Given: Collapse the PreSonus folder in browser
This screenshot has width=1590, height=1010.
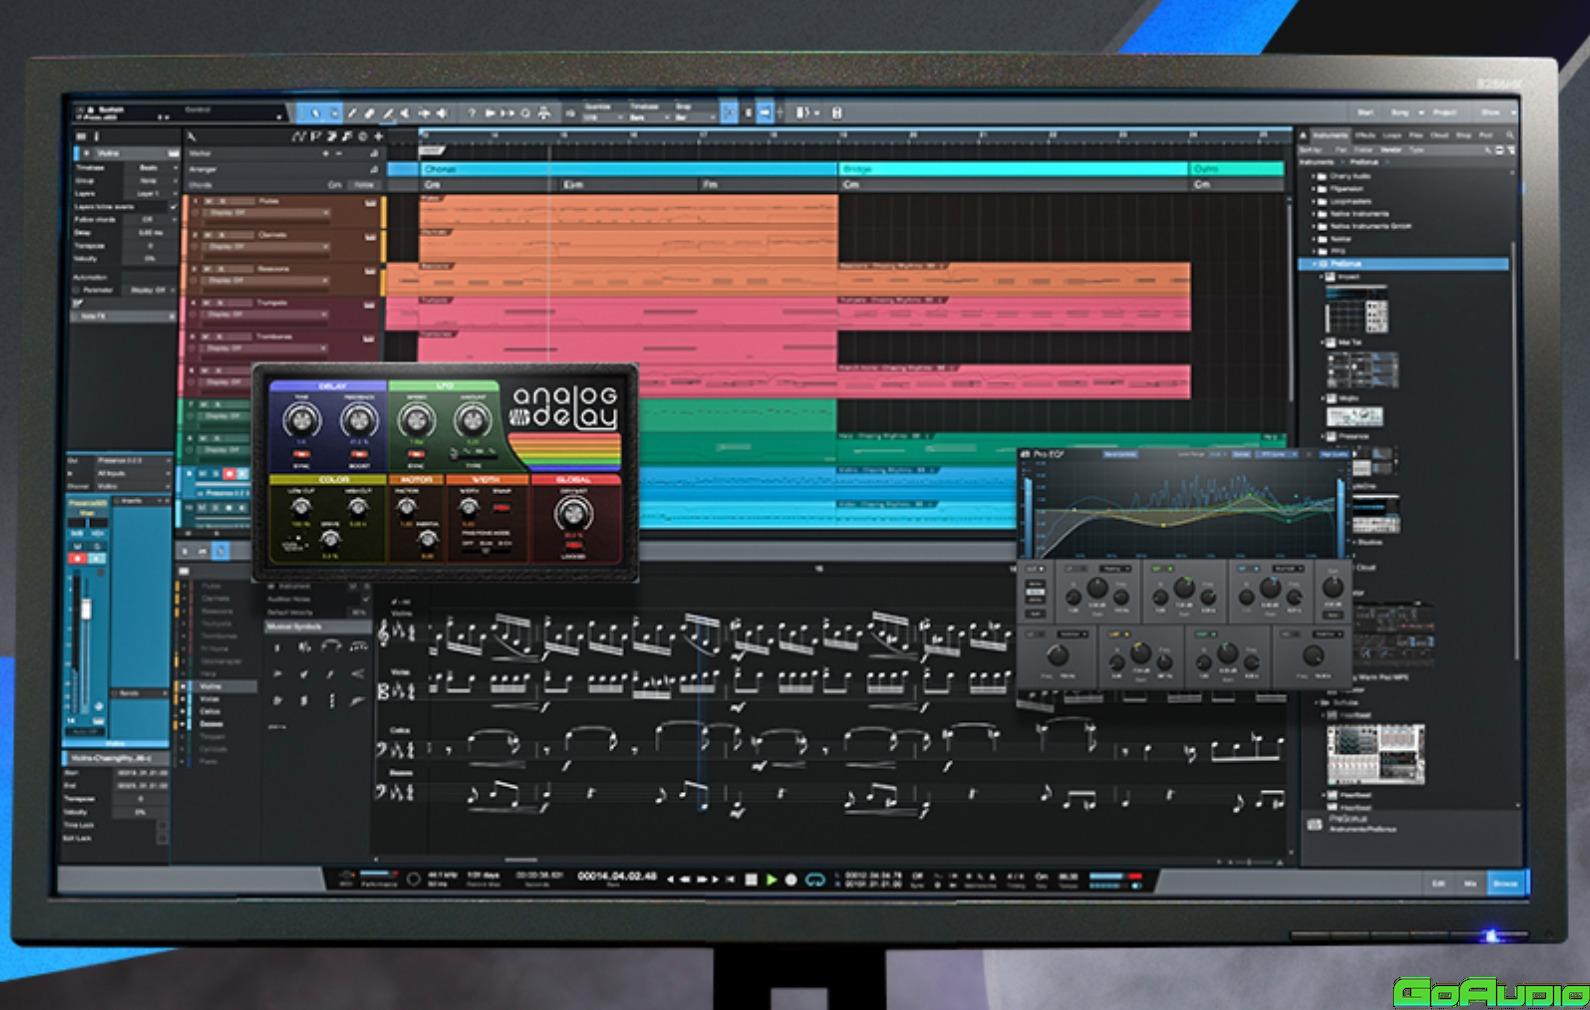Looking at the screenshot, I should 1314,264.
